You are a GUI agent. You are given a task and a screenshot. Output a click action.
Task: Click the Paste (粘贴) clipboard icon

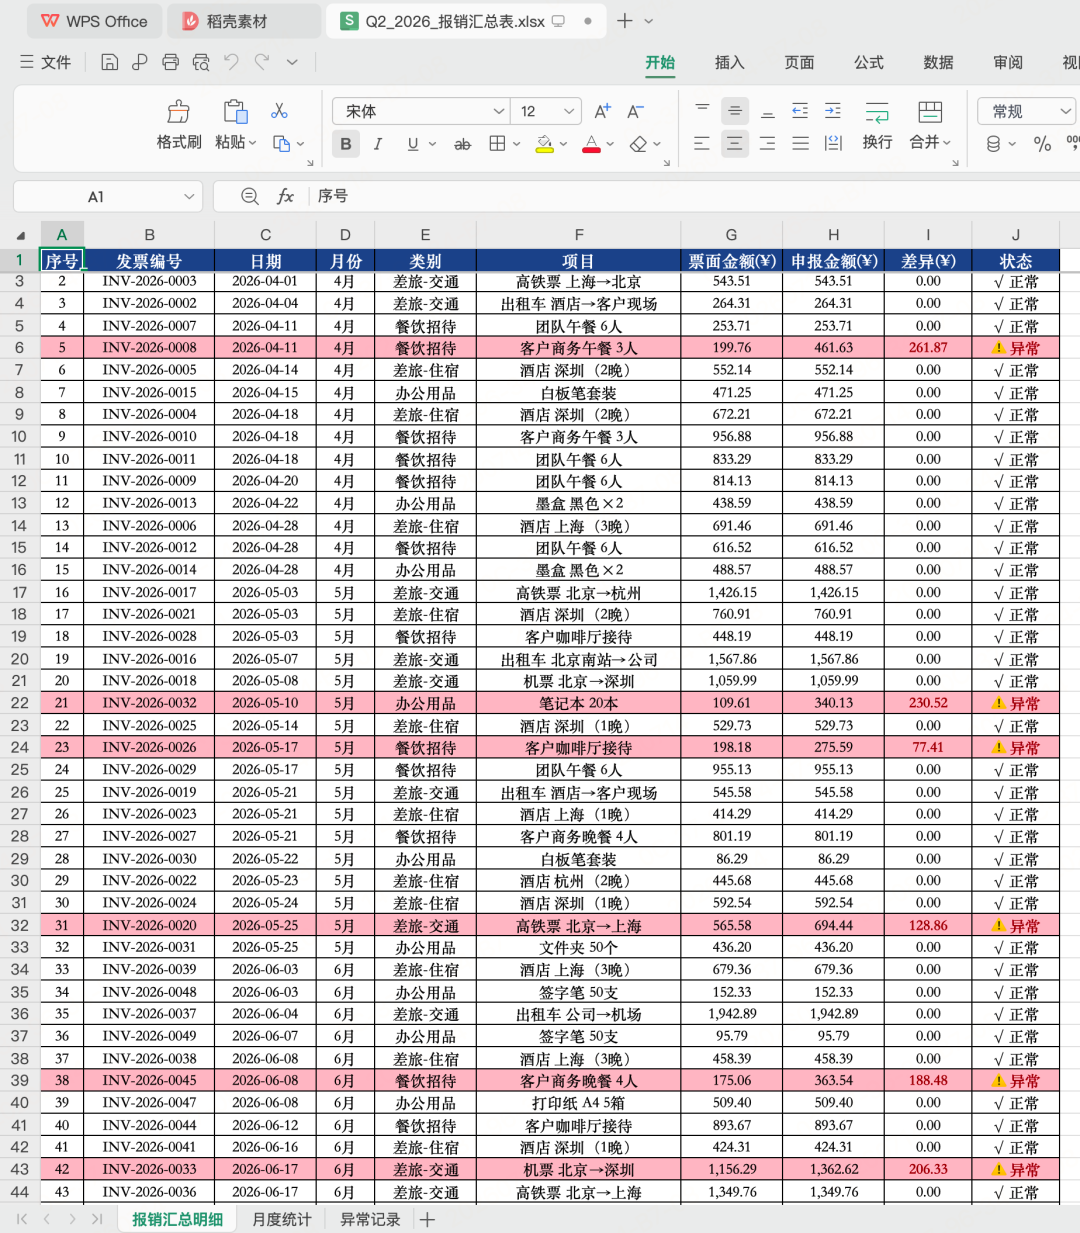pyautogui.click(x=235, y=111)
